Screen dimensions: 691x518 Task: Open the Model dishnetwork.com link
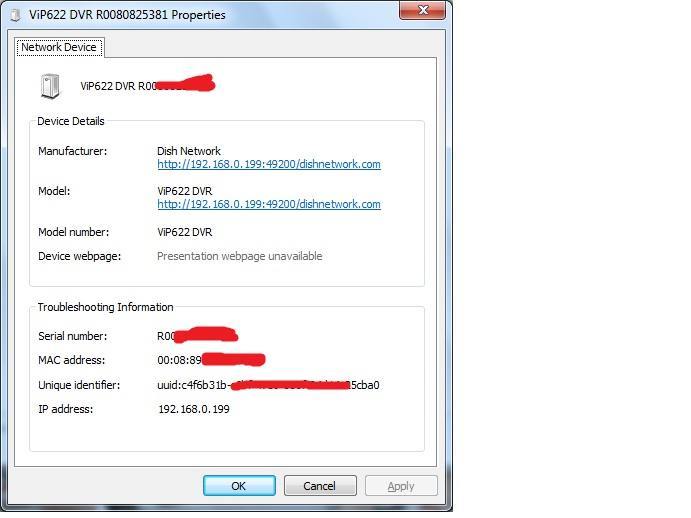(269, 204)
